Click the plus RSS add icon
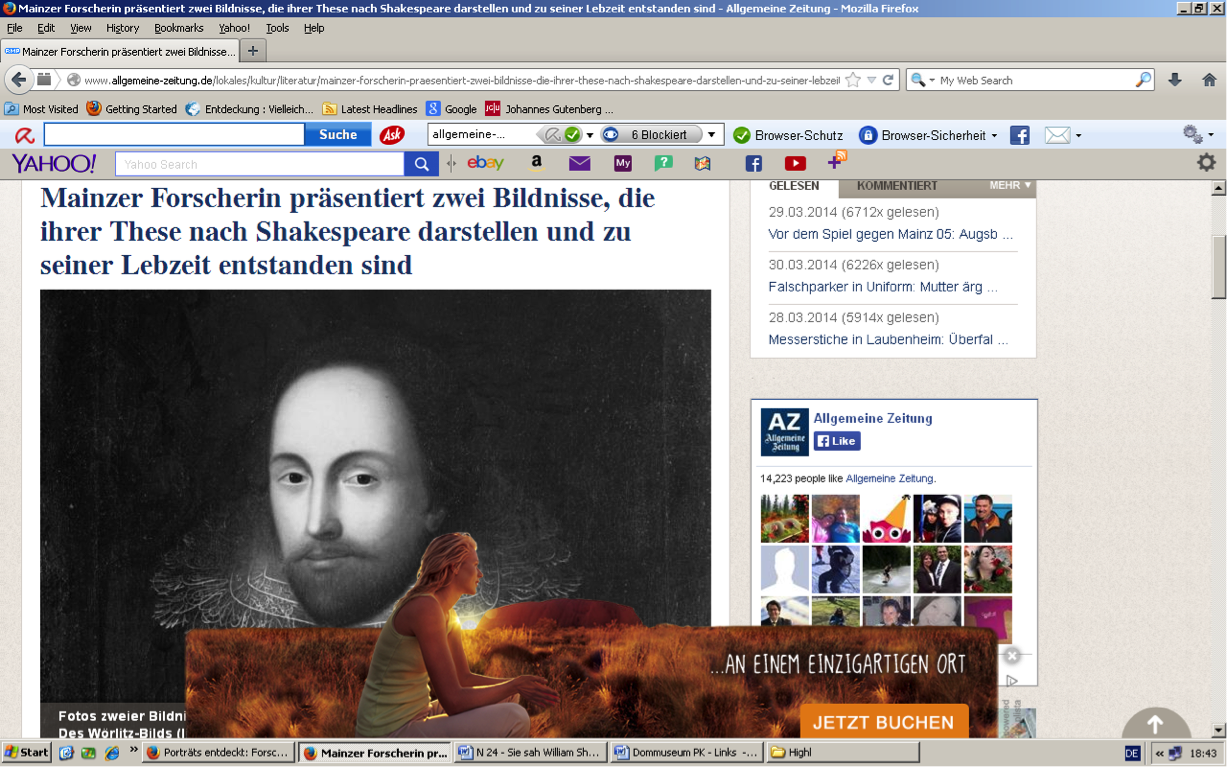Screen dimensions: 1227x767 [837, 161]
